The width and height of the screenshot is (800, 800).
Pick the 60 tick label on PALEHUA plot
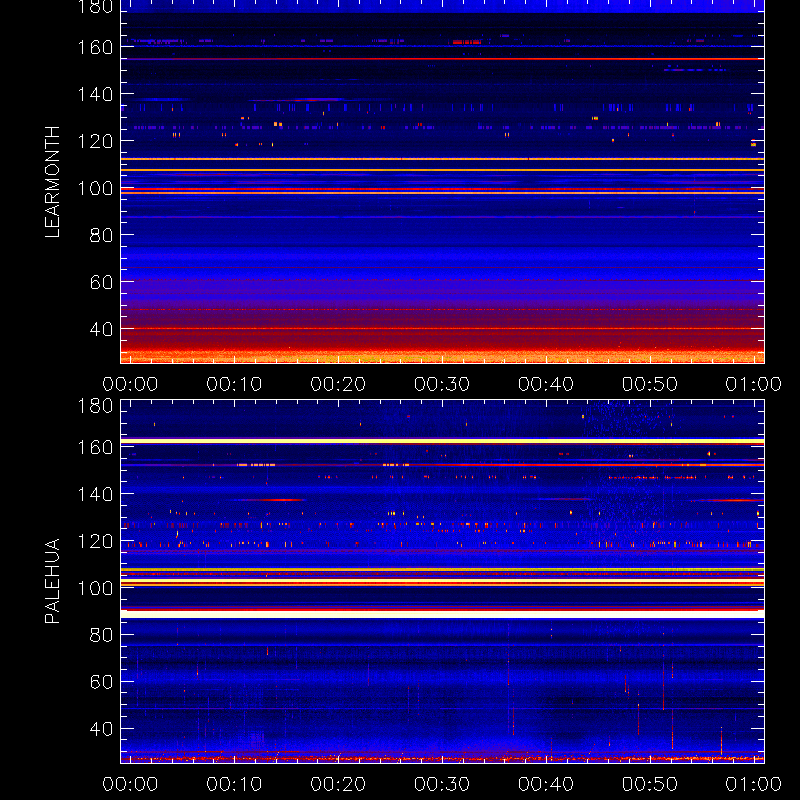(x=101, y=682)
